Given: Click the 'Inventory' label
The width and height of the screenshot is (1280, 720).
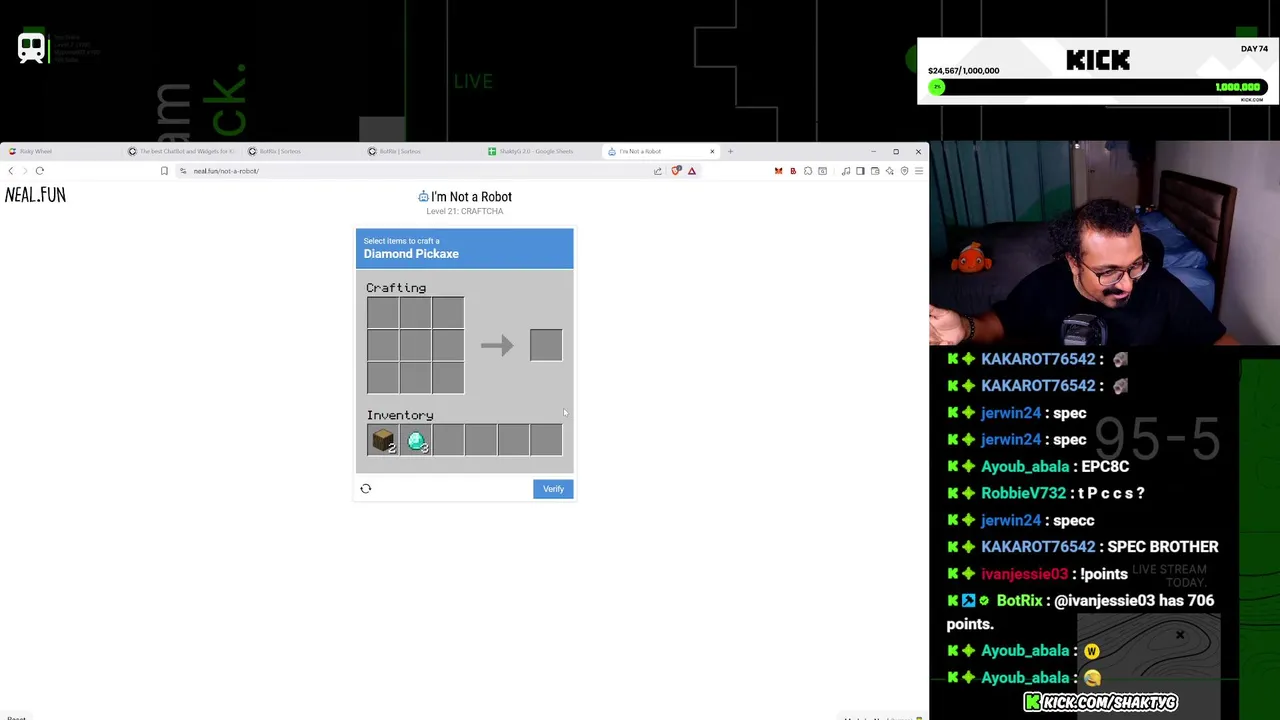Looking at the screenshot, I should click(x=400, y=415).
